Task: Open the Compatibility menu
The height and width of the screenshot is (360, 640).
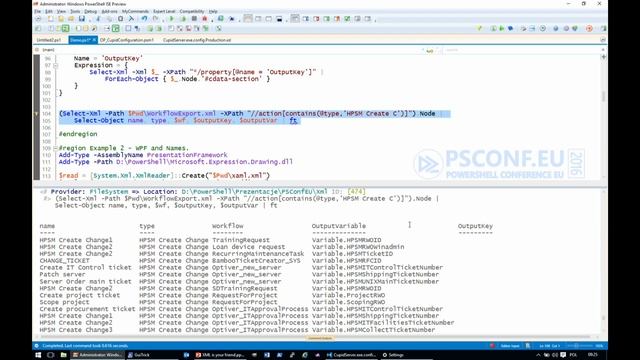Action: pos(192,11)
